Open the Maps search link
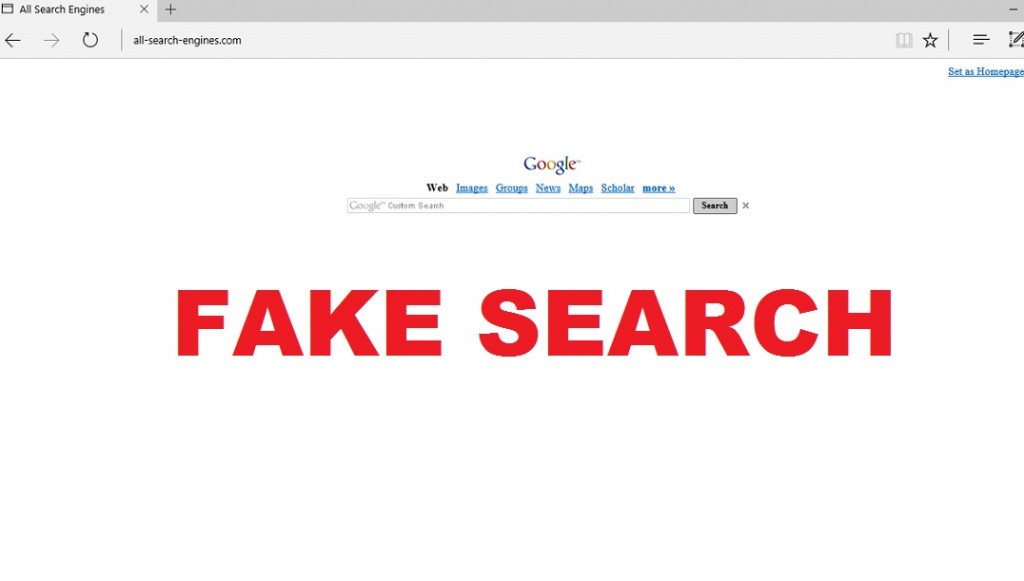The height and width of the screenshot is (581, 1024). [581, 188]
